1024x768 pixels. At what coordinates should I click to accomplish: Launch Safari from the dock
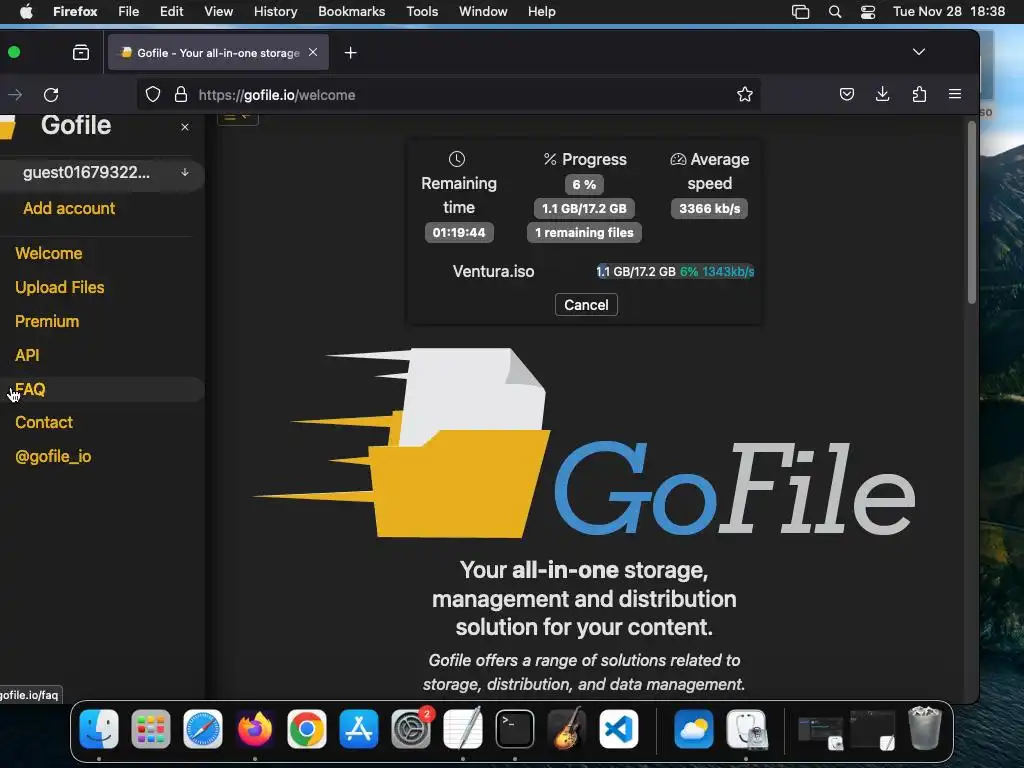coord(202,729)
